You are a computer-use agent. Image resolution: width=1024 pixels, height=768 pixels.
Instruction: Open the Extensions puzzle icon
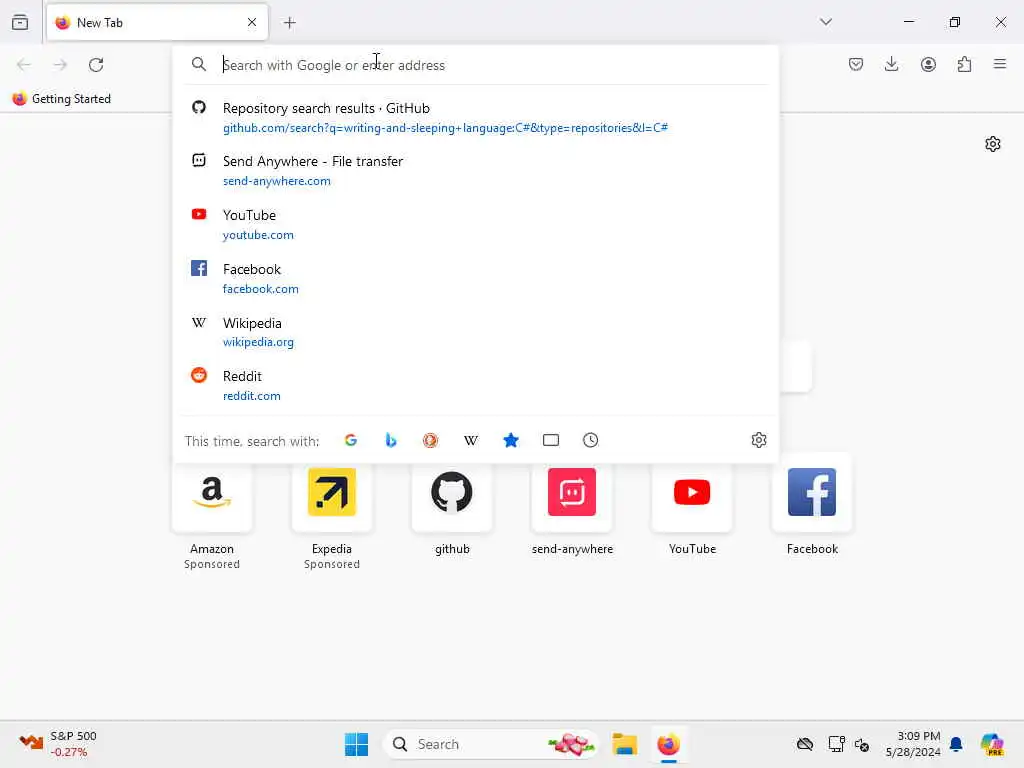click(x=964, y=64)
